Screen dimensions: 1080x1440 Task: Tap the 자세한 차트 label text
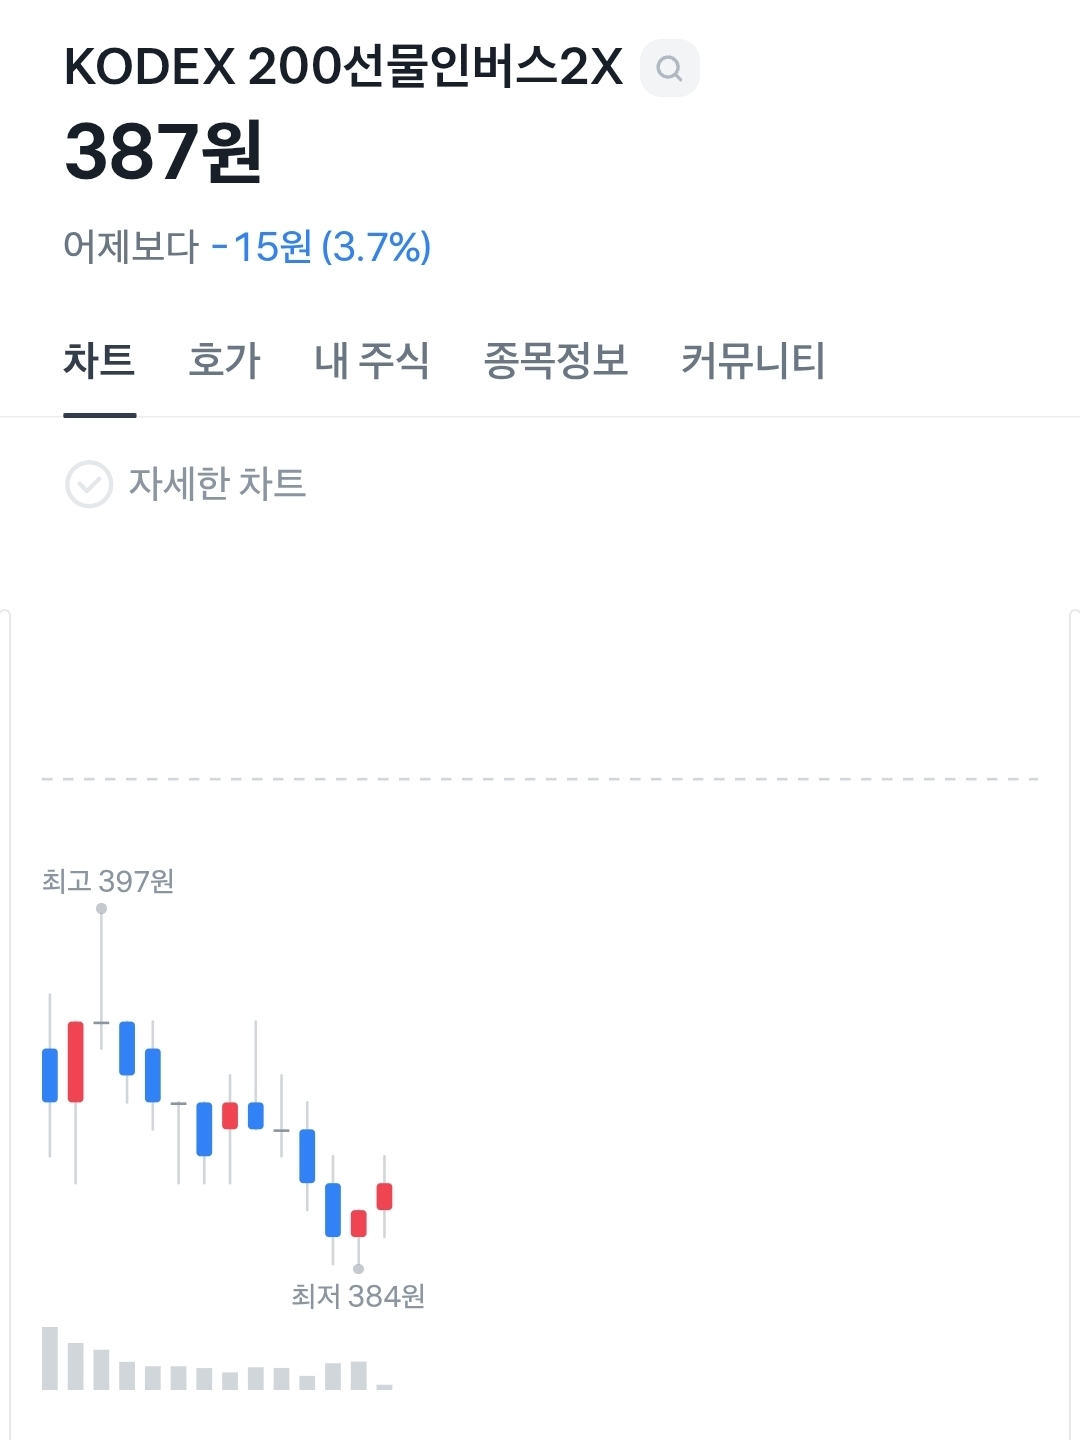(217, 484)
